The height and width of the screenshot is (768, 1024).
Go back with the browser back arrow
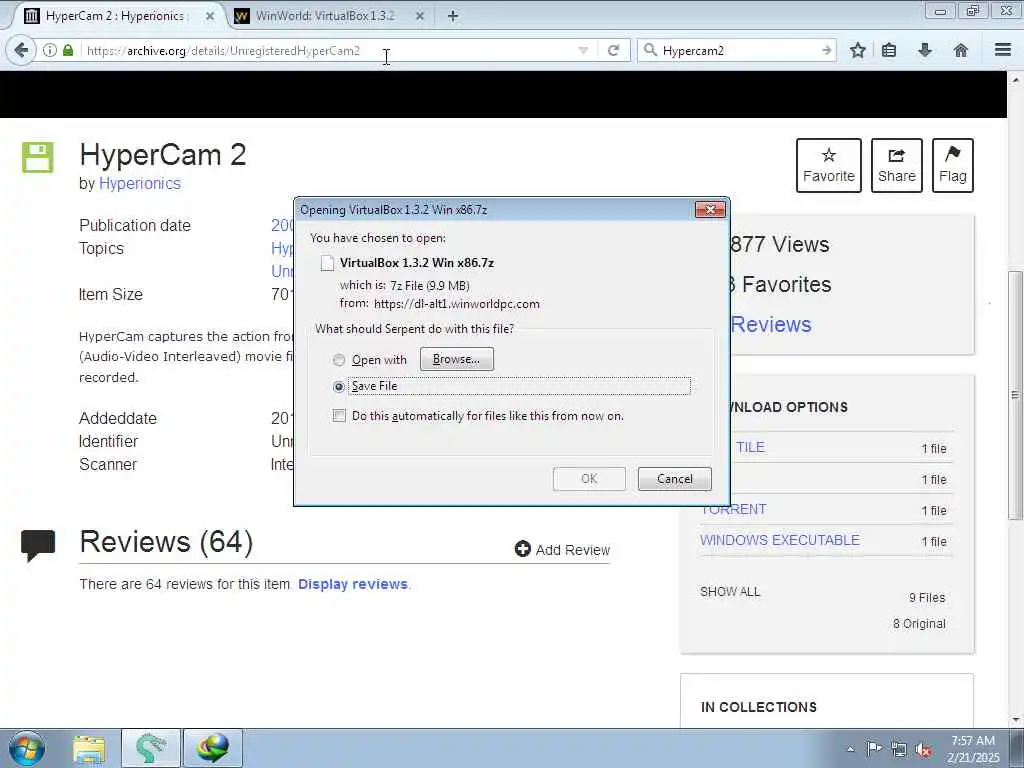coord(21,50)
